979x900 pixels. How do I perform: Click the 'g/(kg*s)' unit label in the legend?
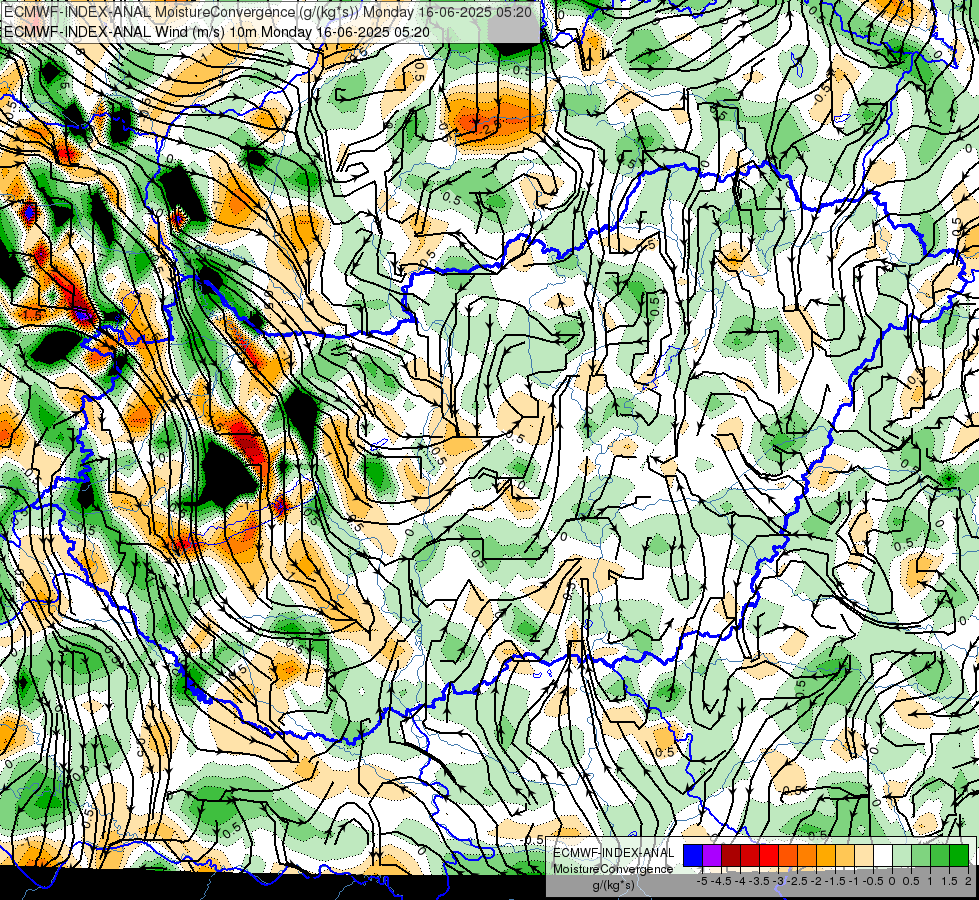click(x=613, y=885)
